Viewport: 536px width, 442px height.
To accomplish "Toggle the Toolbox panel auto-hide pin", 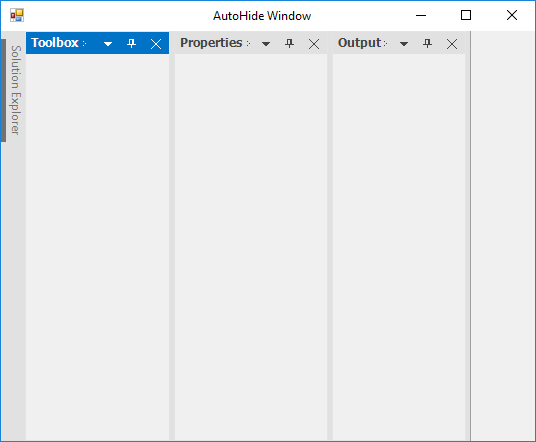I will click(x=132, y=43).
